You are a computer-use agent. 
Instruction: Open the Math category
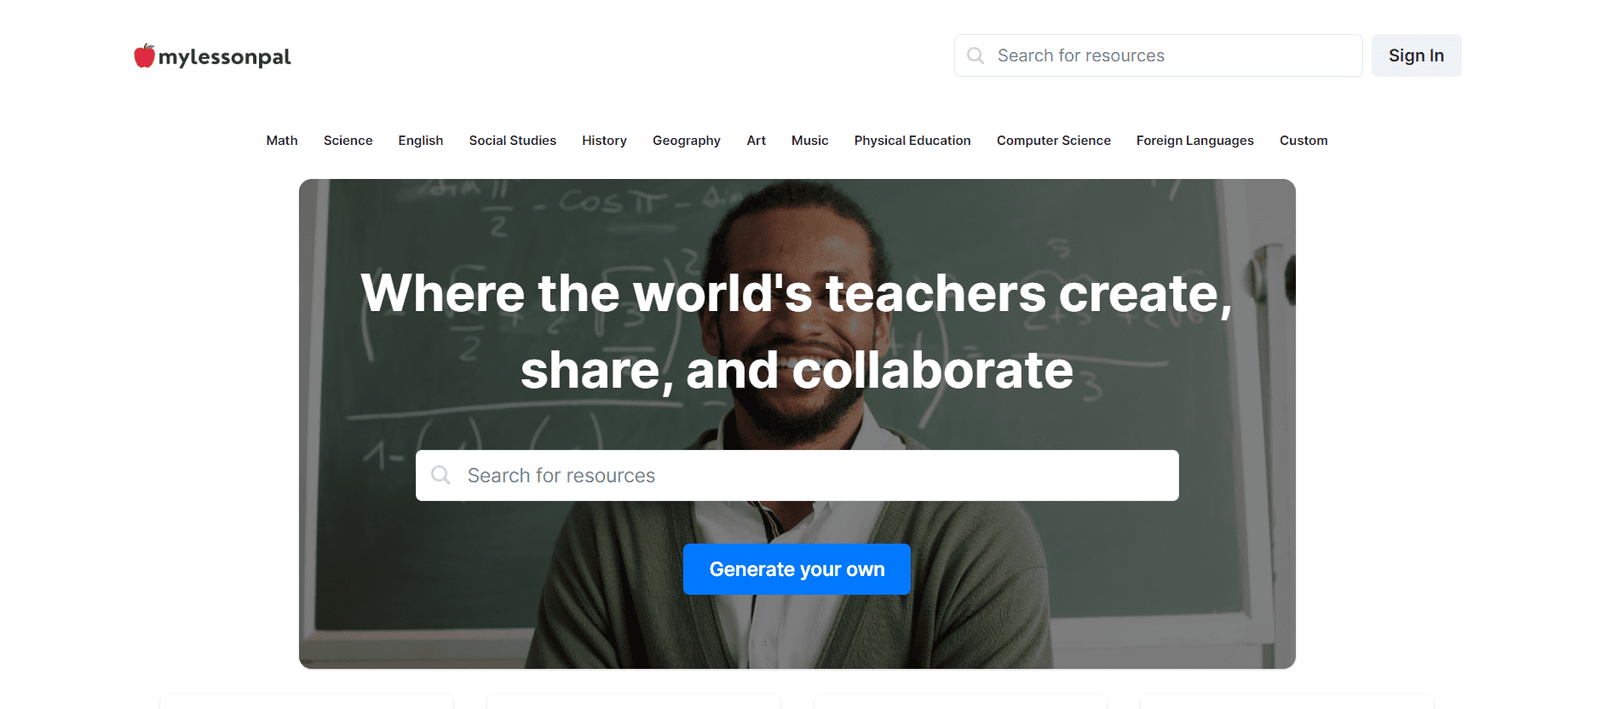pos(282,141)
